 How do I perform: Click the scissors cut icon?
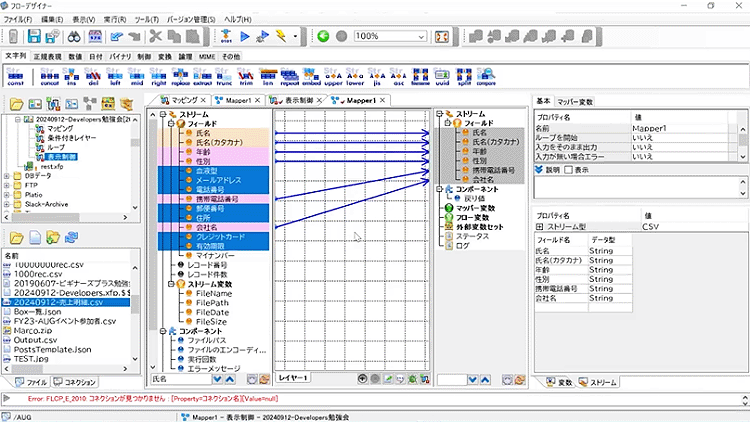155,36
